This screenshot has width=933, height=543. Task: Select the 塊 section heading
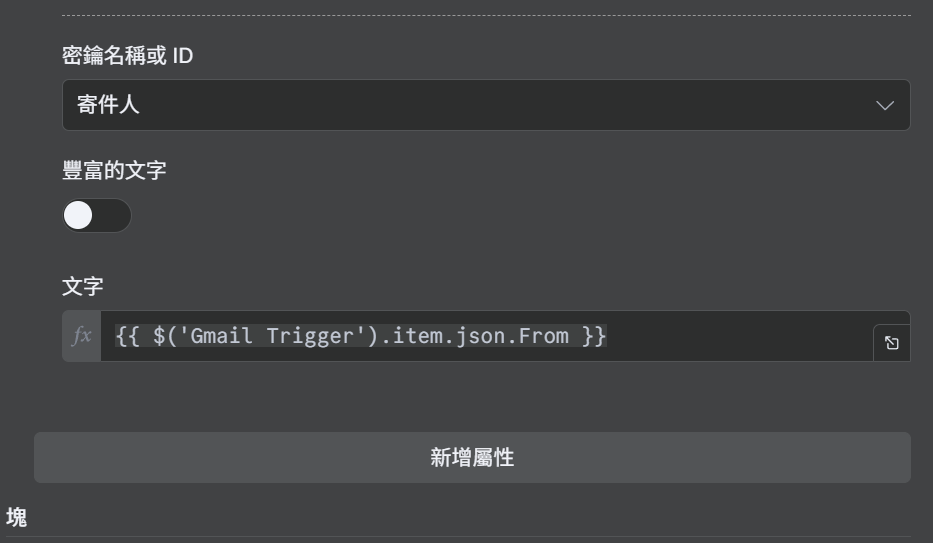[x=17, y=517]
